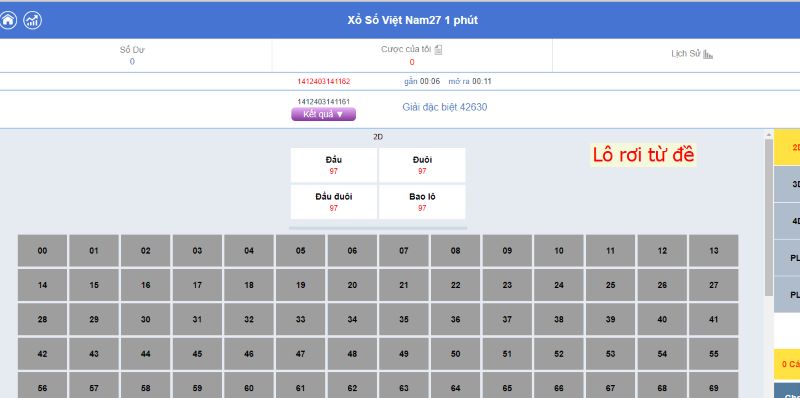This screenshot has width=800, height=398.
Task: Pick number 42 in the grid
Action: [42, 354]
